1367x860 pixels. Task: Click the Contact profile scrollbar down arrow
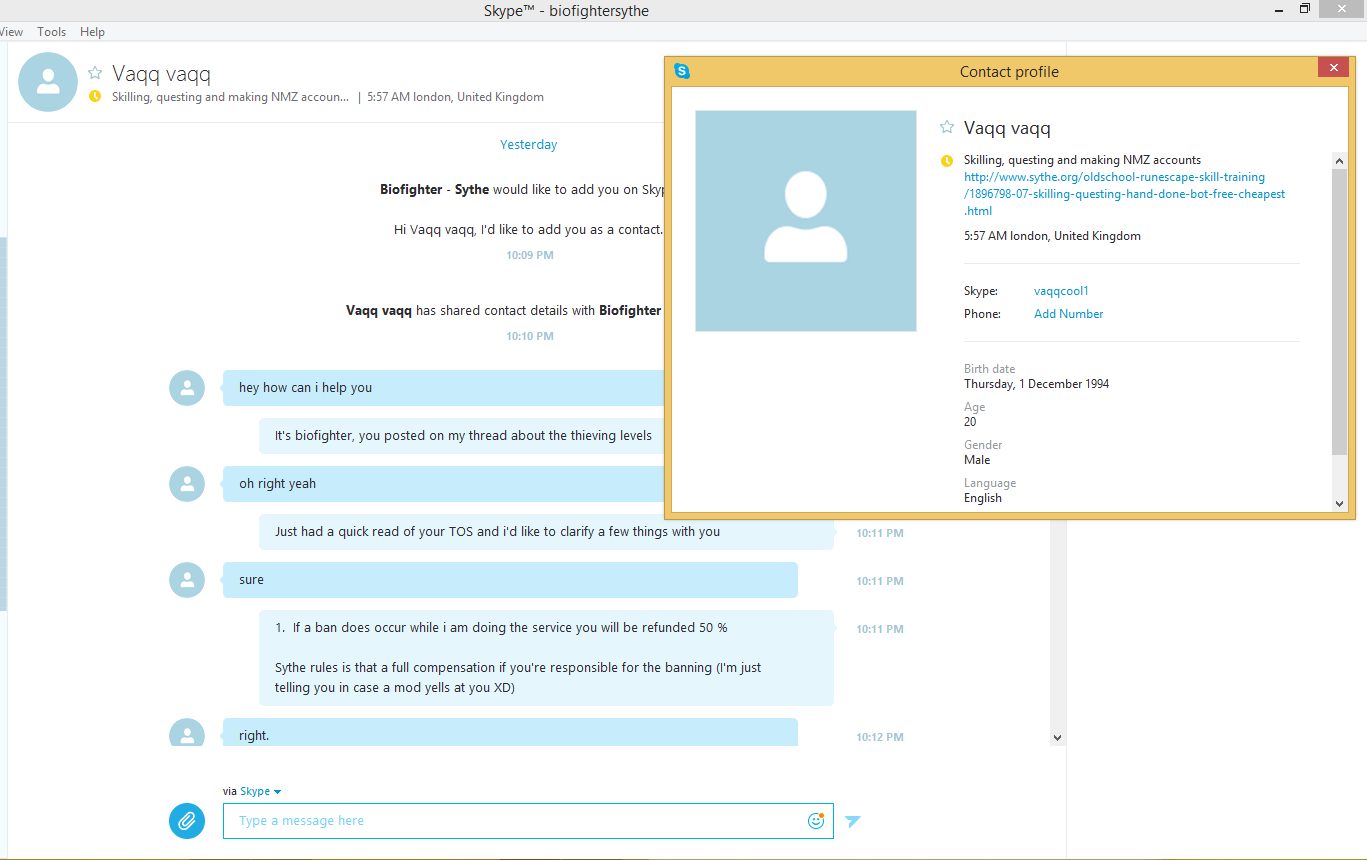click(x=1340, y=504)
